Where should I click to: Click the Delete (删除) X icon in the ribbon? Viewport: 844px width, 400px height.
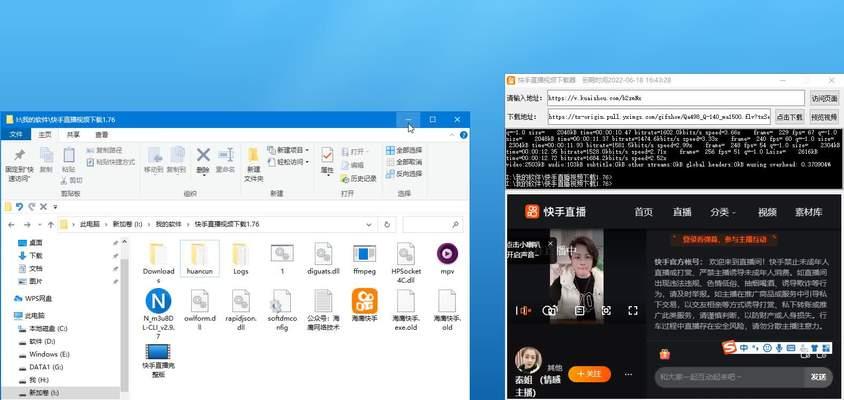203,155
